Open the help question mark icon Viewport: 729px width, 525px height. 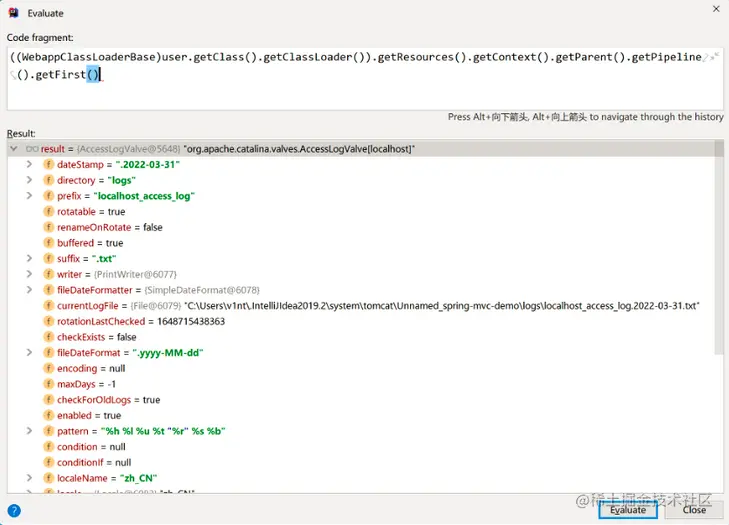pyautogui.click(x=14, y=511)
